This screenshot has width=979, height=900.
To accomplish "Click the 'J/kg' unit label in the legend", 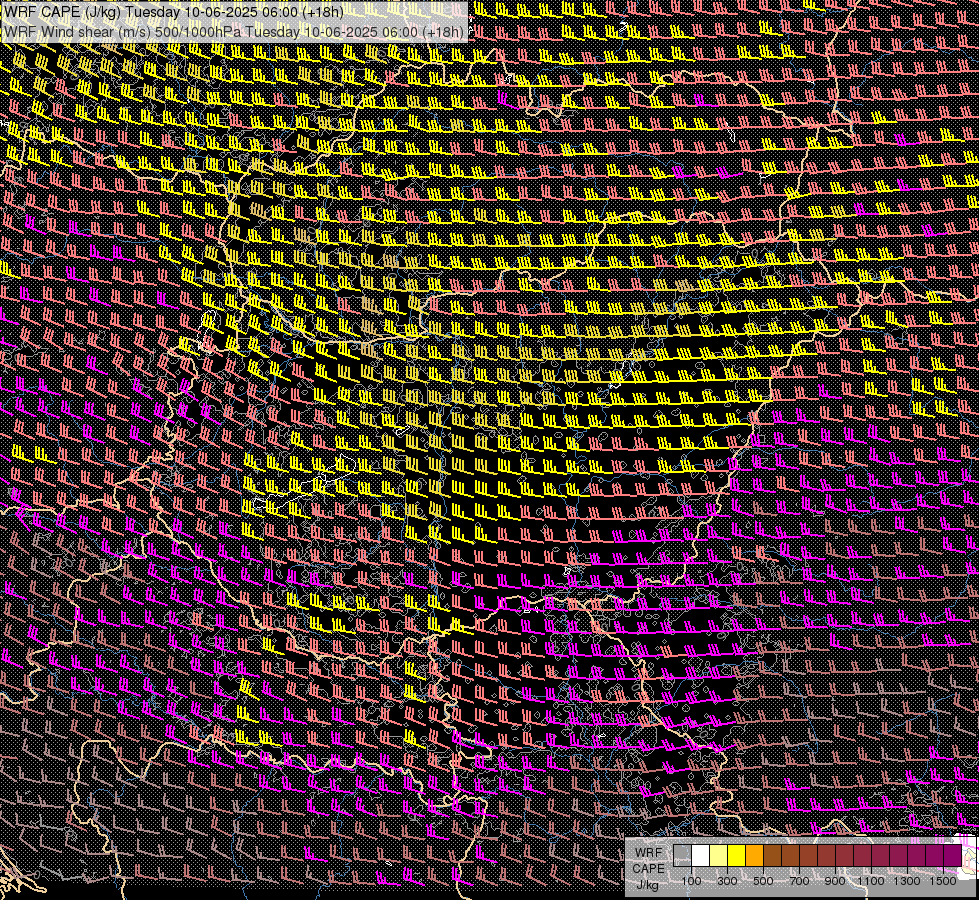I will tap(647, 885).
